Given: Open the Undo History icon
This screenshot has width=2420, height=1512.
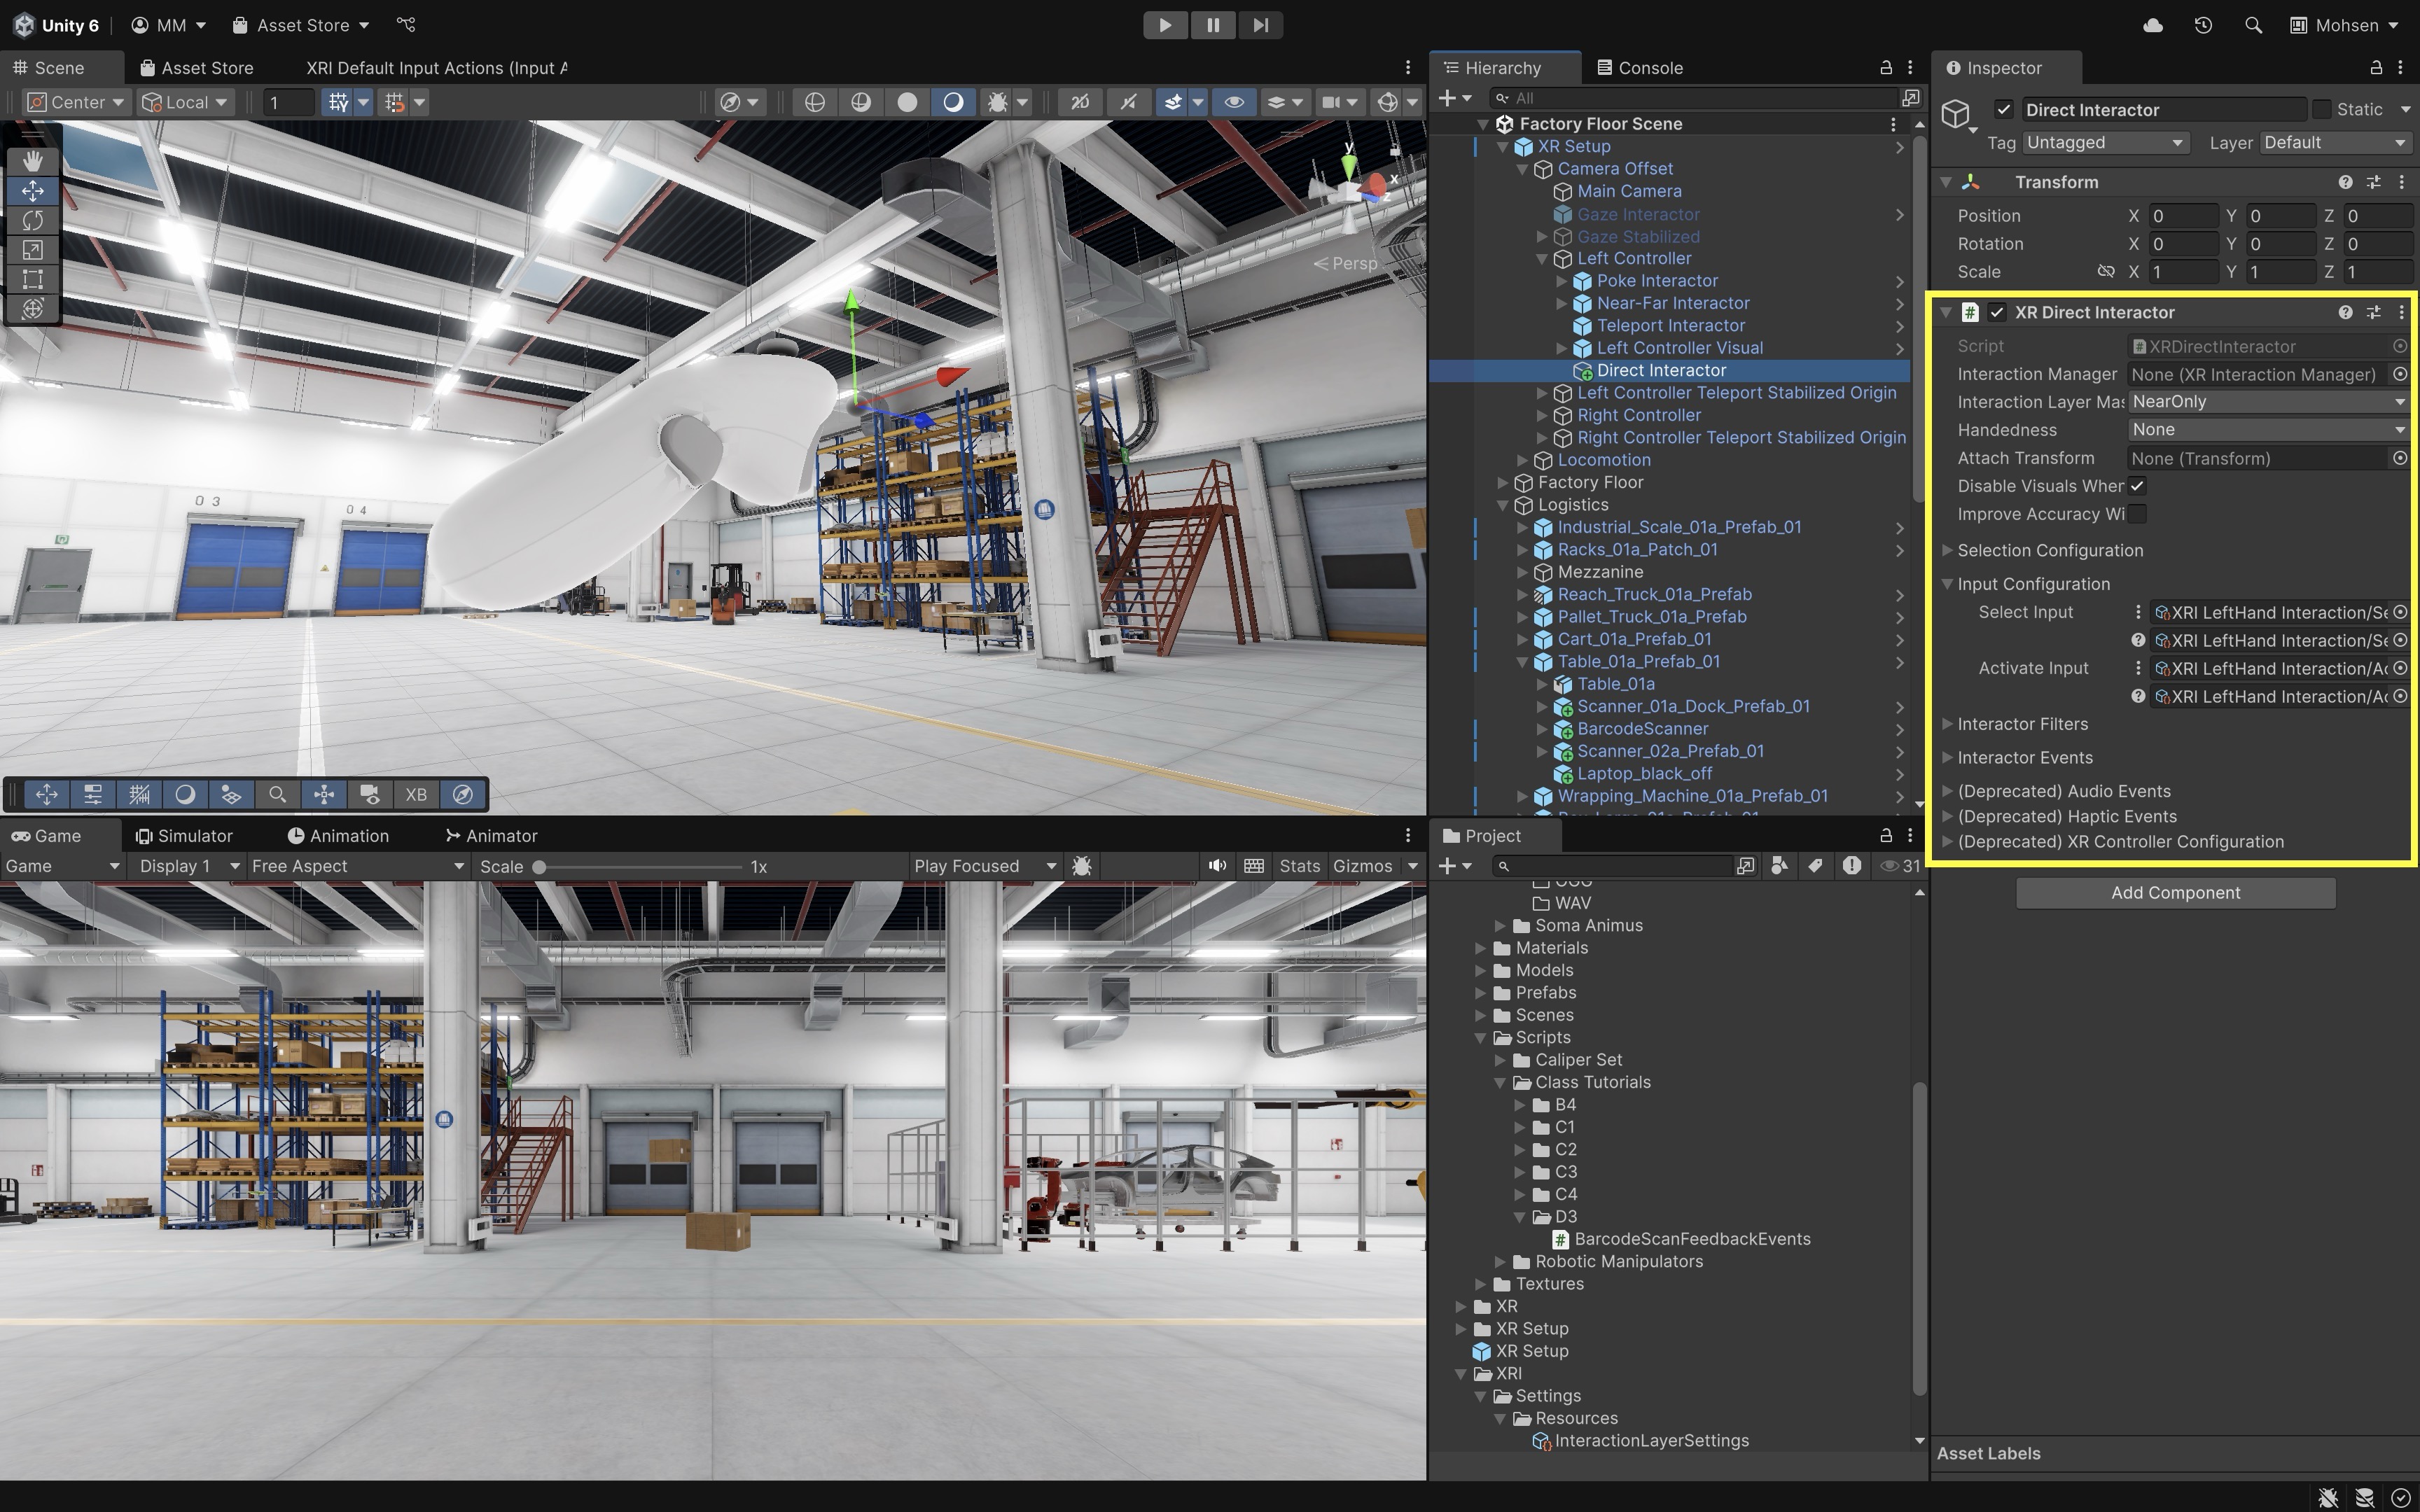Looking at the screenshot, I should pyautogui.click(x=2203, y=25).
